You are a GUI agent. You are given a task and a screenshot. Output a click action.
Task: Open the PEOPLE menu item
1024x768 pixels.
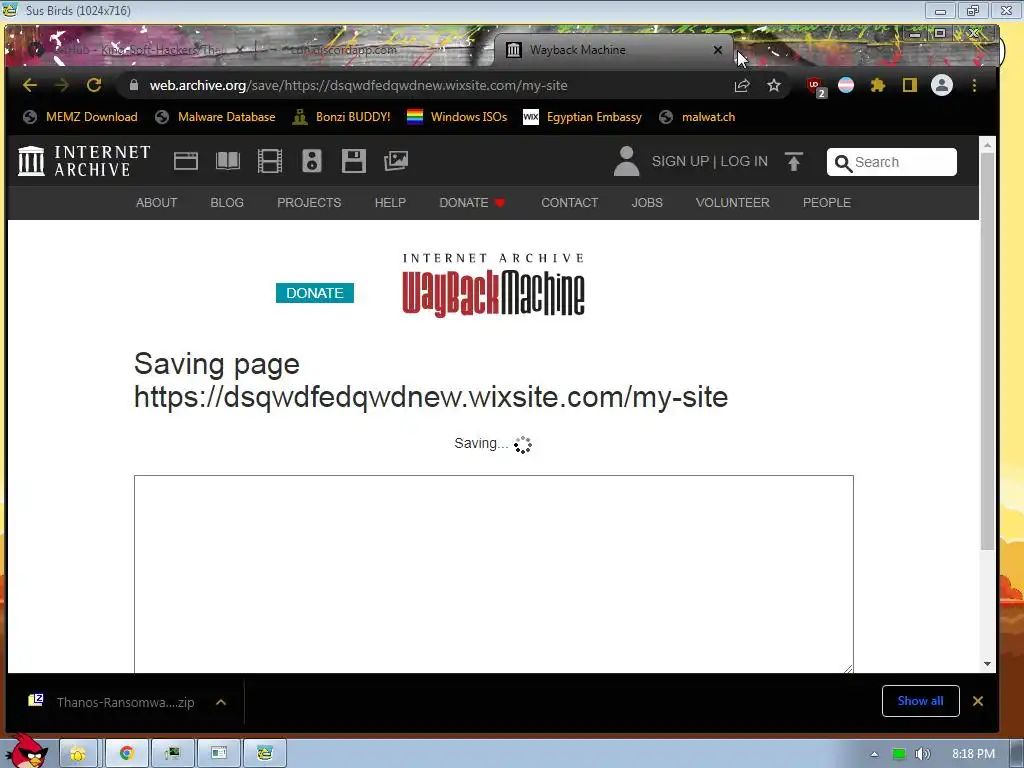tap(826, 202)
